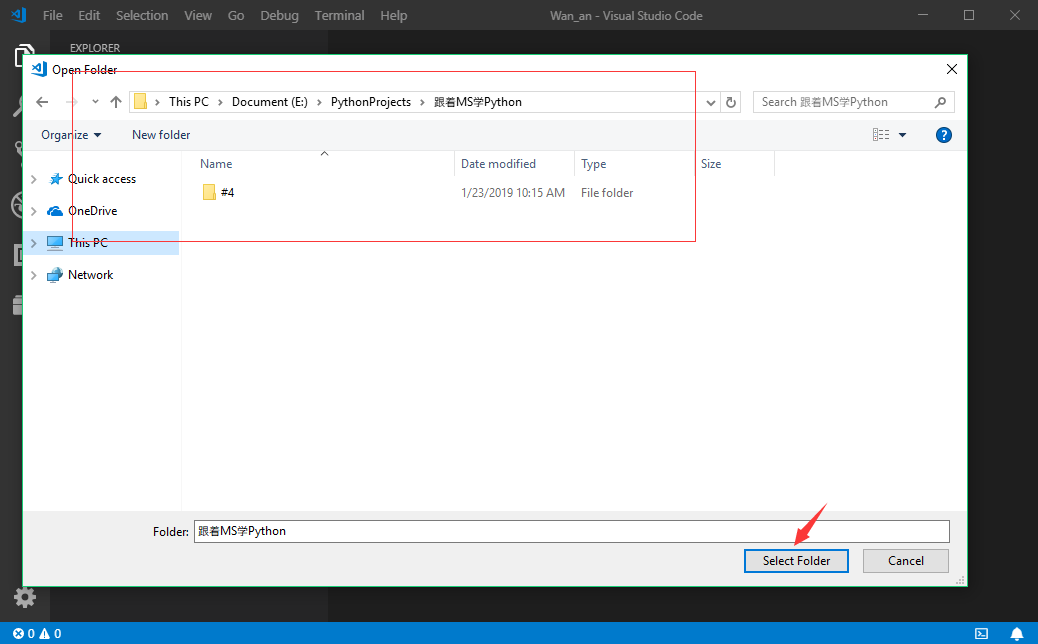Click the Up one level arrow

[116, 102]
